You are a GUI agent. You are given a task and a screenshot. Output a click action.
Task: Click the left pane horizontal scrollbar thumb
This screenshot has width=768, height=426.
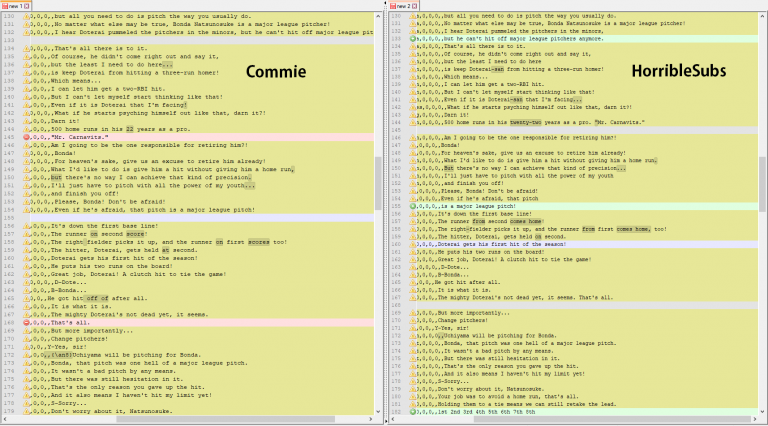click(x=225, y=419)
